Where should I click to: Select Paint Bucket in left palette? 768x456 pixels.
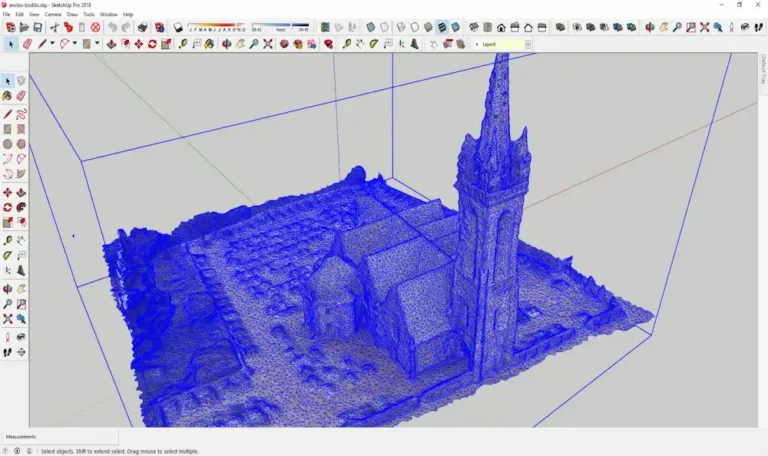[x=7, y=96]
